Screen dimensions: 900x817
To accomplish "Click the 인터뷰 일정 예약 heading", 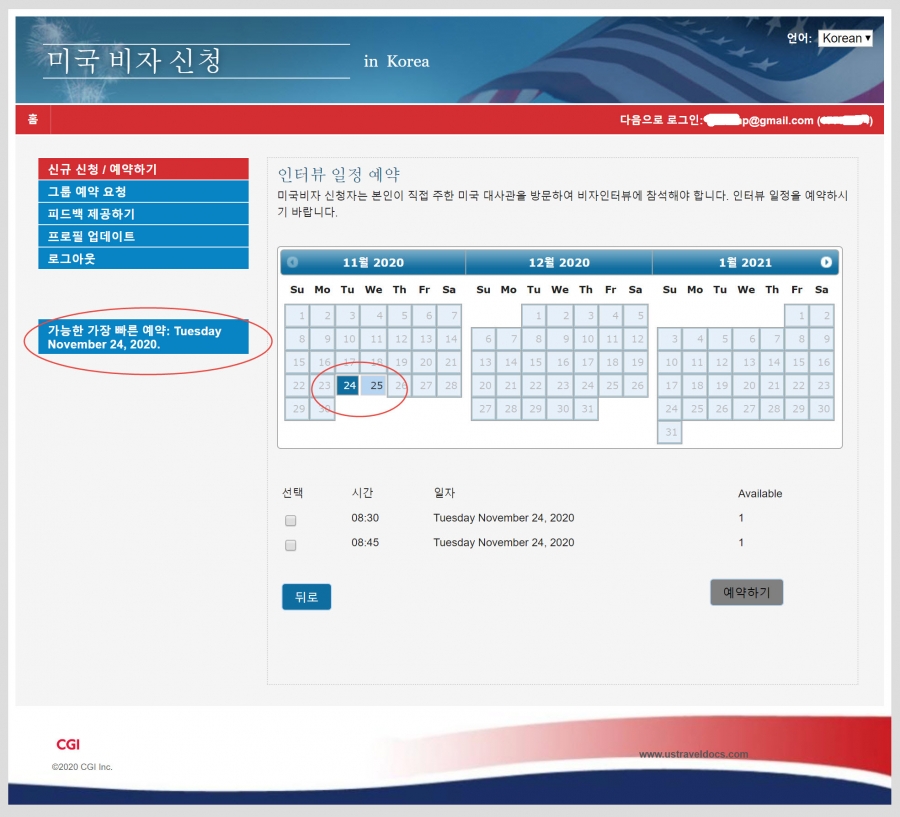I will [x=339, y=174].
